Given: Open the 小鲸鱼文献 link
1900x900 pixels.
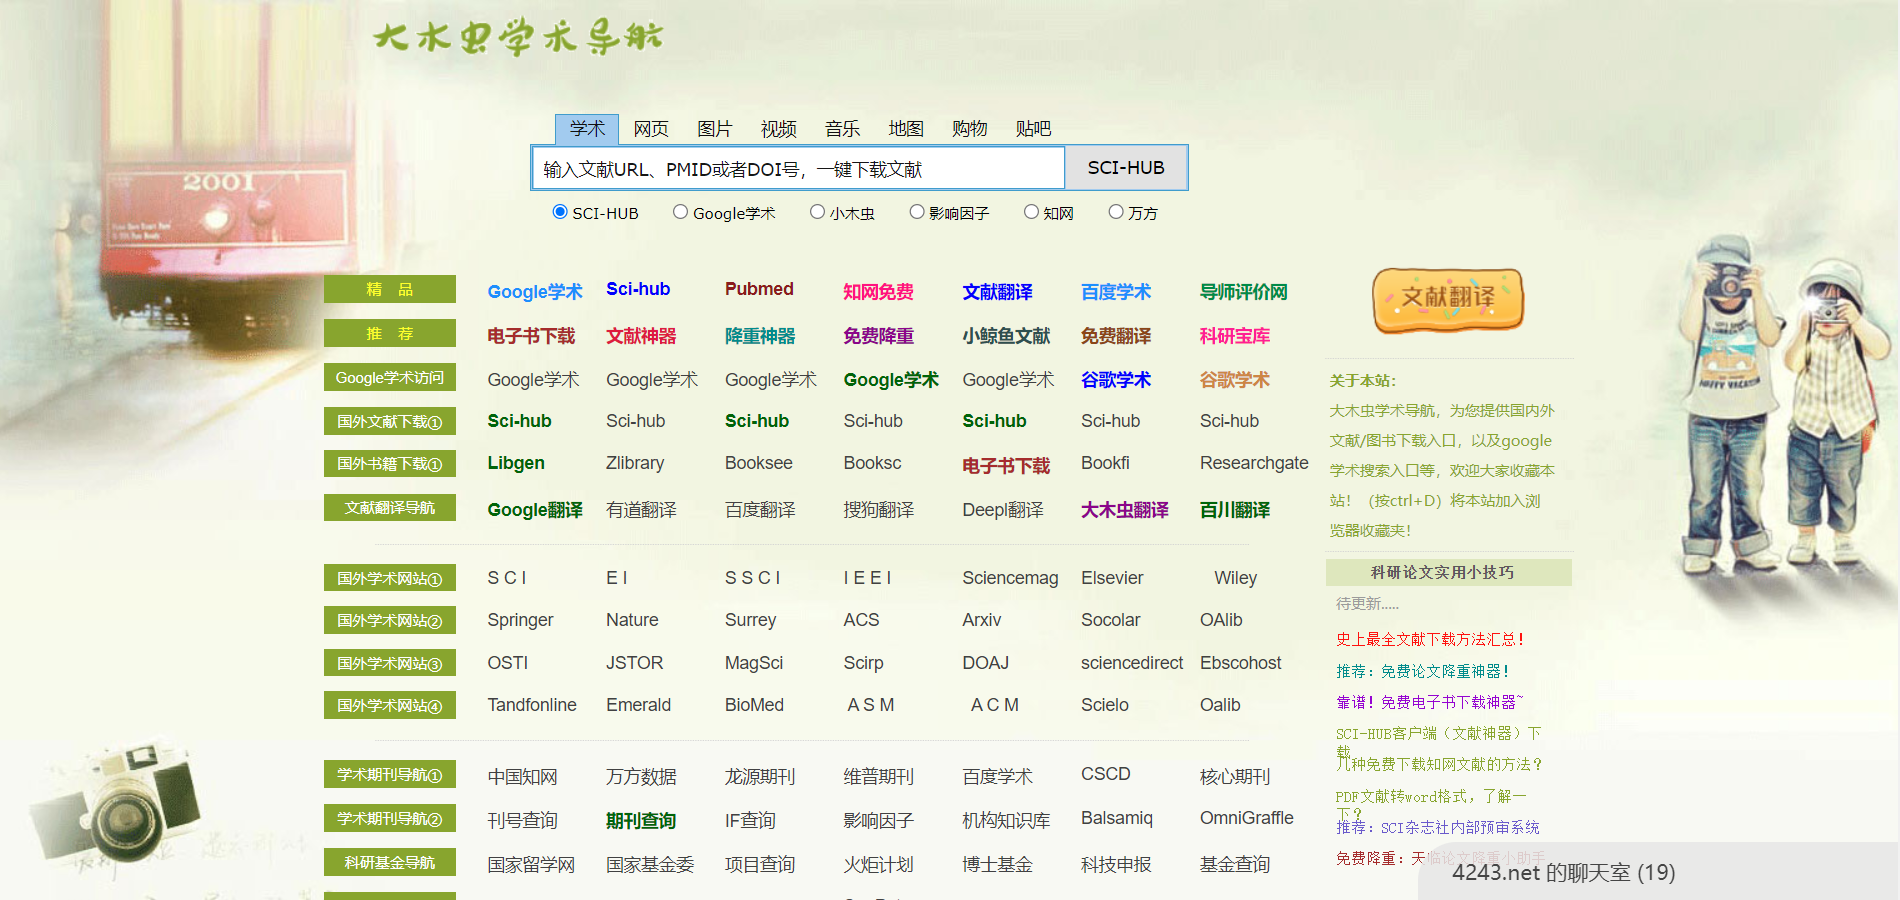Looking at the screenshot, I should tap(1006, 335).
